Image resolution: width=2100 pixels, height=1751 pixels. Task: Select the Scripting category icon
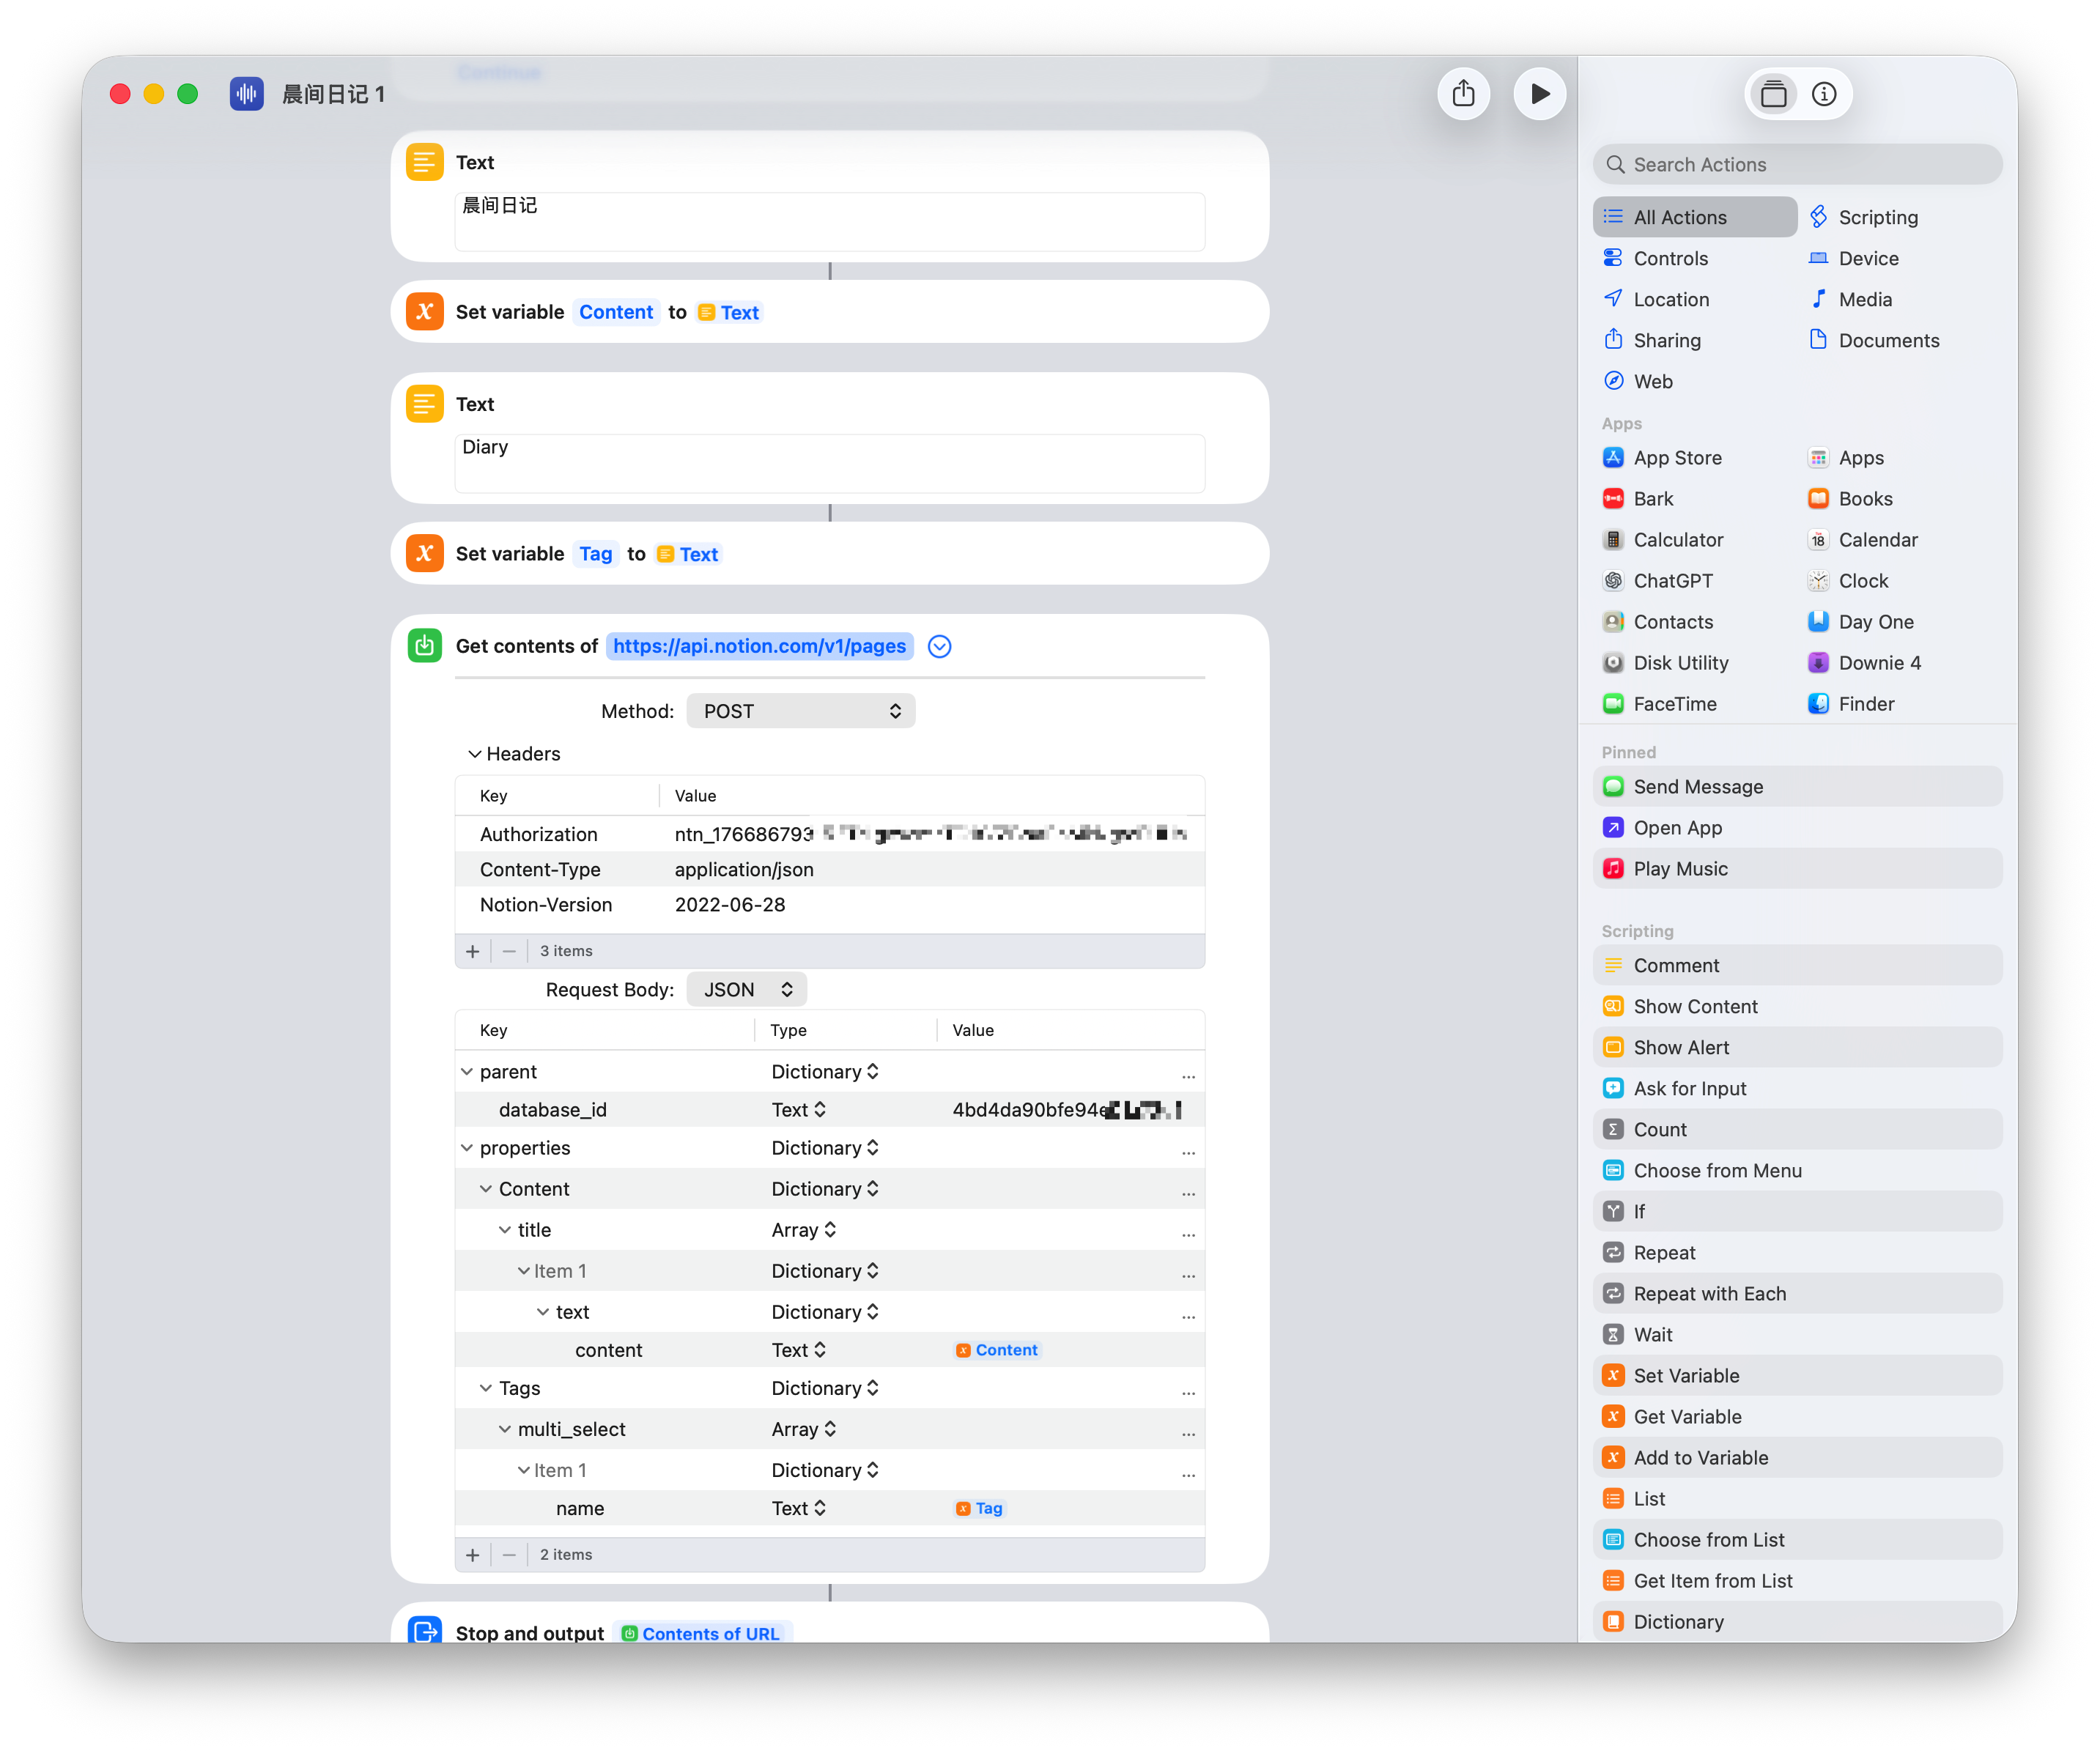[1818, 217]
